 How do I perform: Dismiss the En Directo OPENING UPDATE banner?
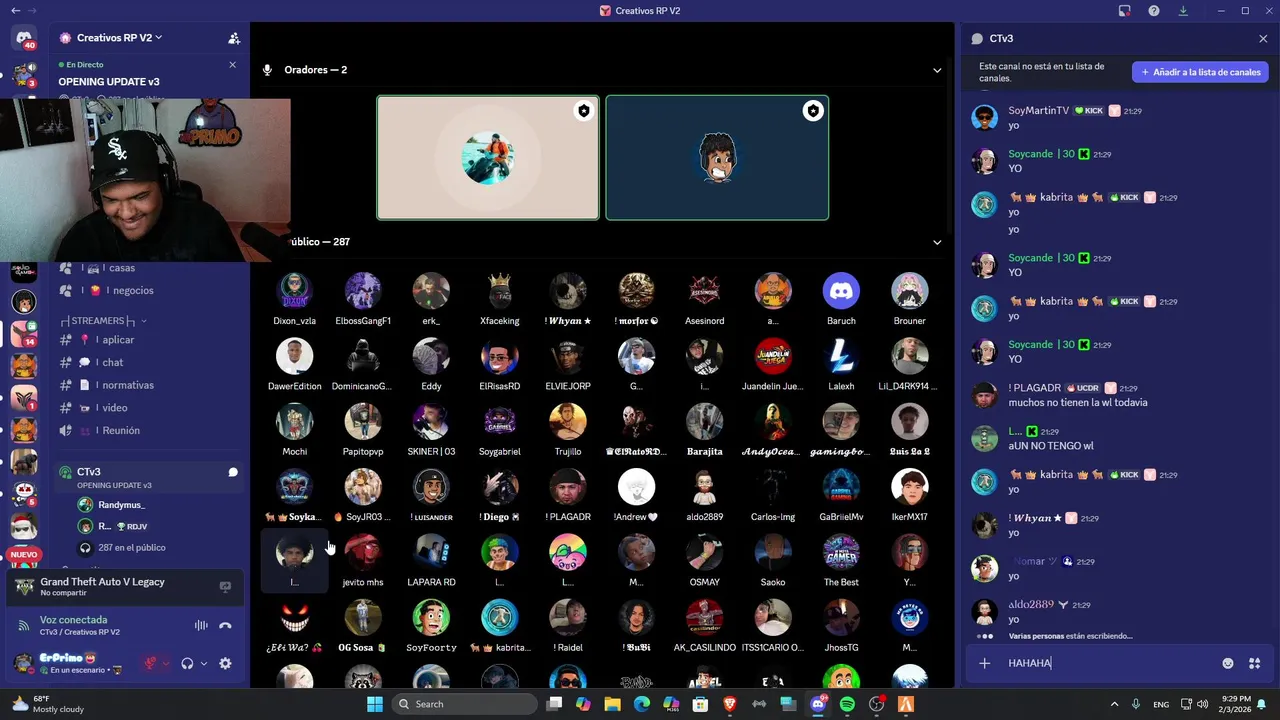coord(232,65)
